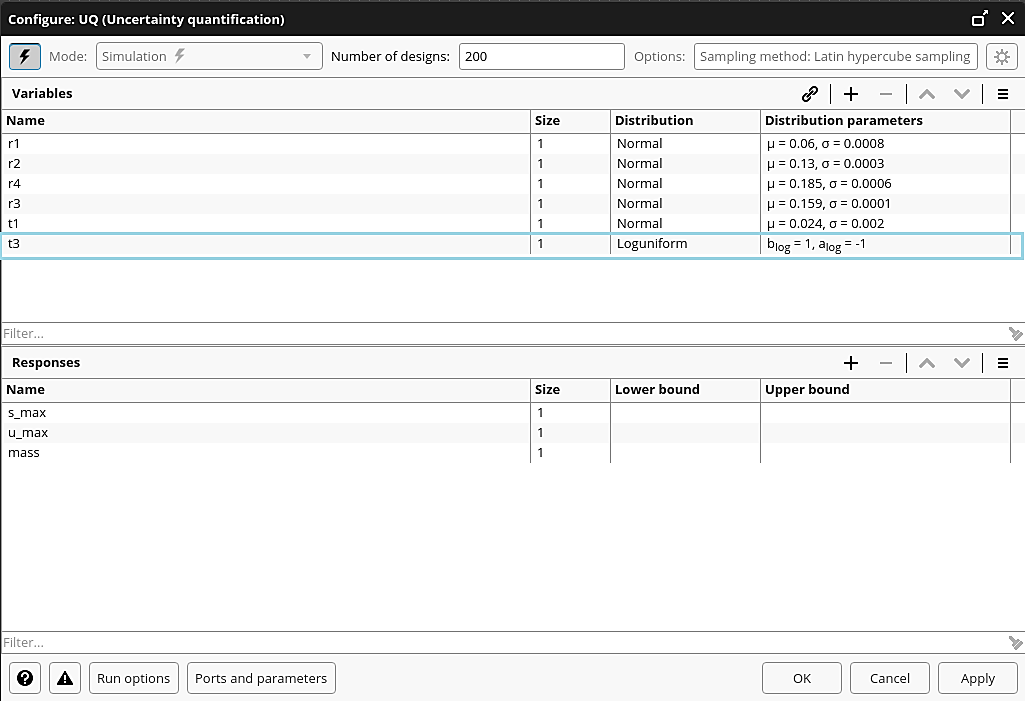Clear the Variables filter with broom icon
The image size is (1025, 701).
tap(1015, 333)
